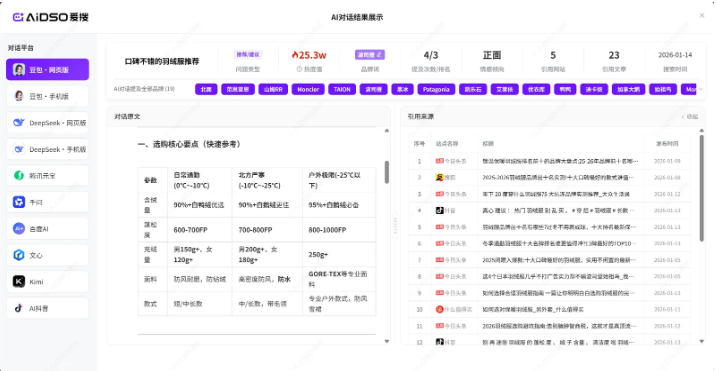The width and height of the screenshot is (717, 371).
Task: Click the 什么值得买 icon in source row 10
Action: (440, 309)
